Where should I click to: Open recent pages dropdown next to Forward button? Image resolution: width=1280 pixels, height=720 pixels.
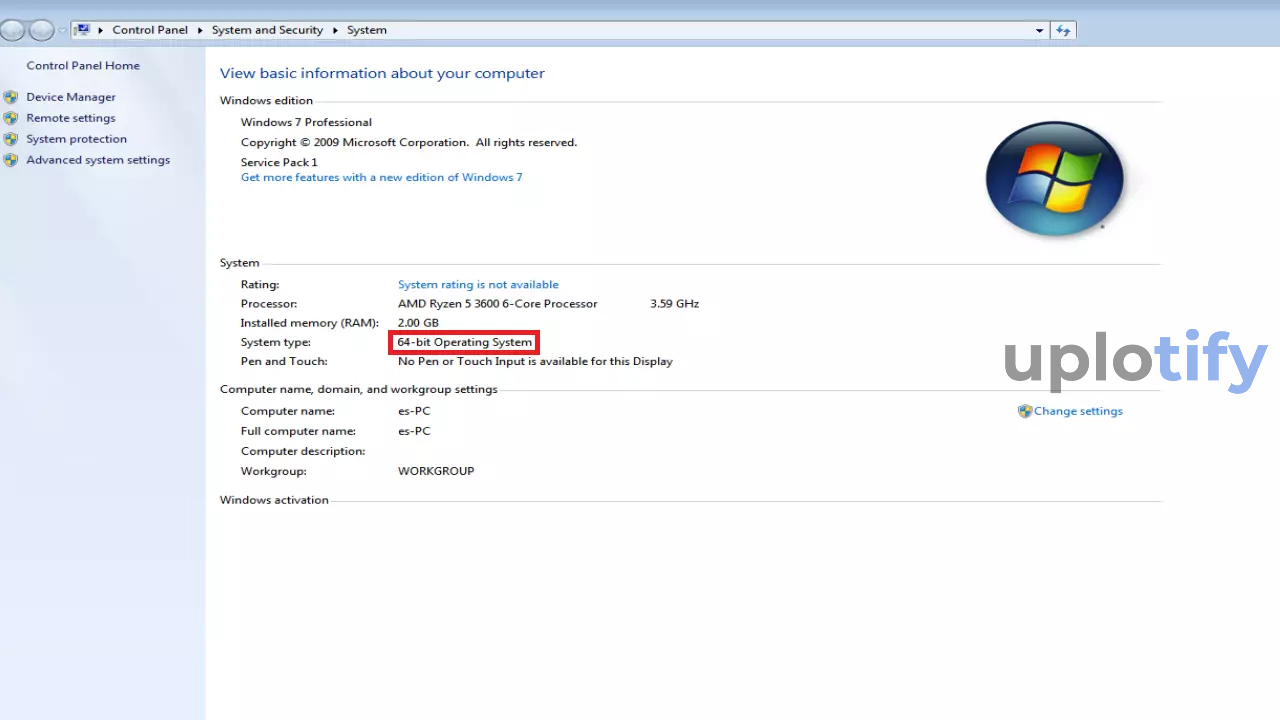(x=62, y=30)
